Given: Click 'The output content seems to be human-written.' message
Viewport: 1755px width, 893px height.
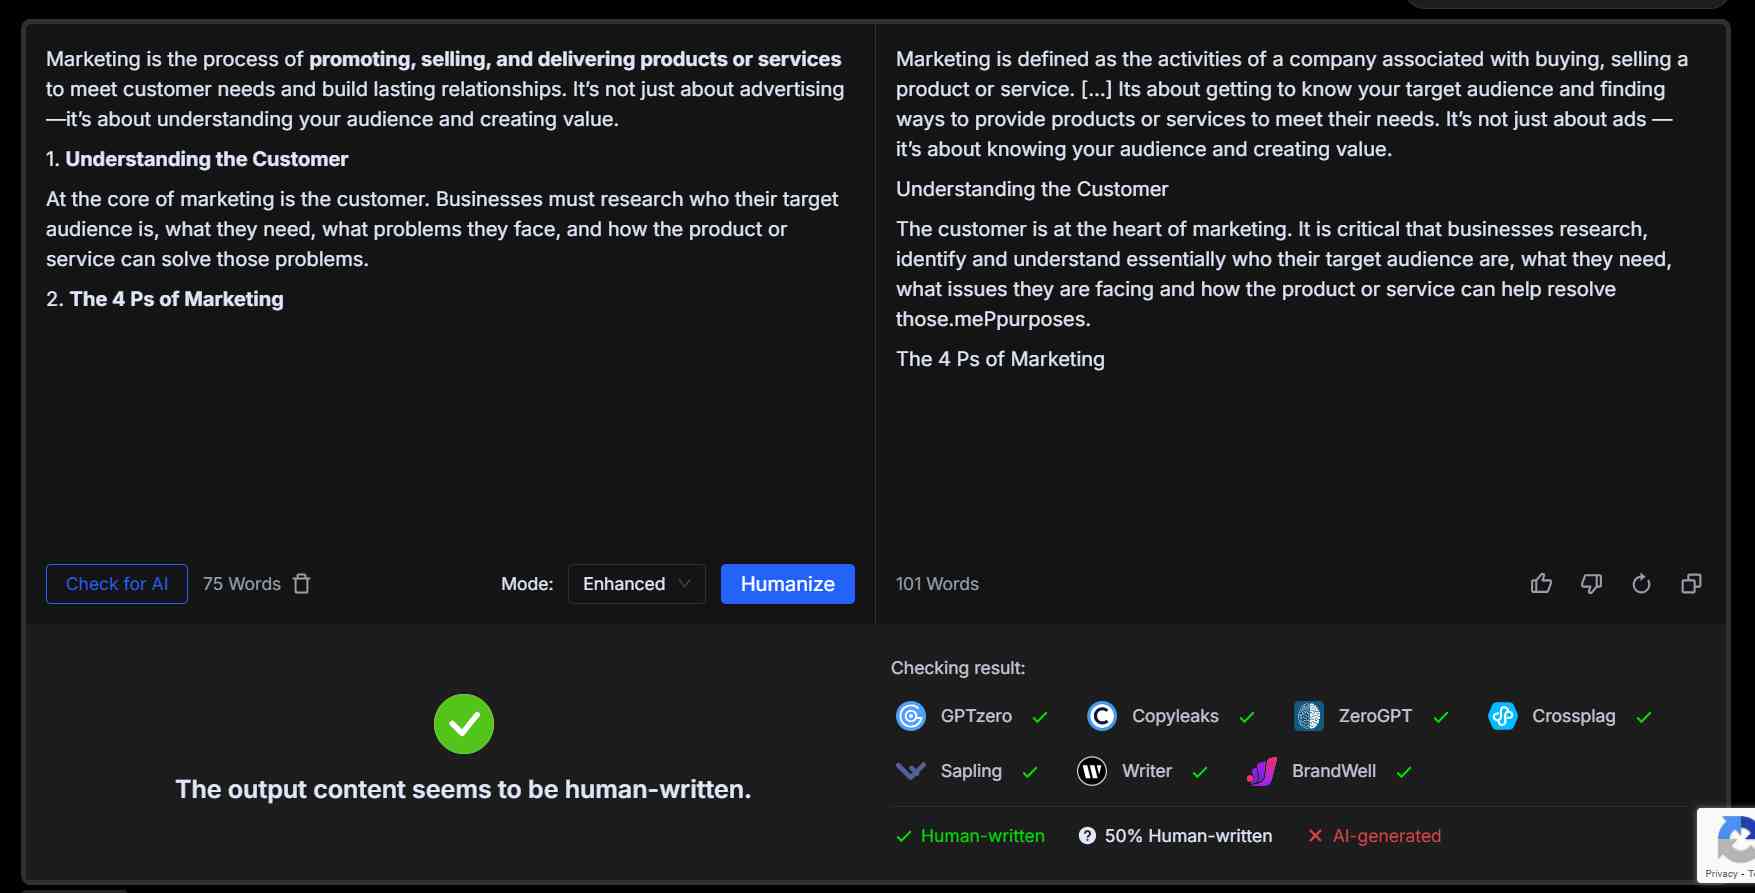Looking at the screenshot, I should coord(463,789).
